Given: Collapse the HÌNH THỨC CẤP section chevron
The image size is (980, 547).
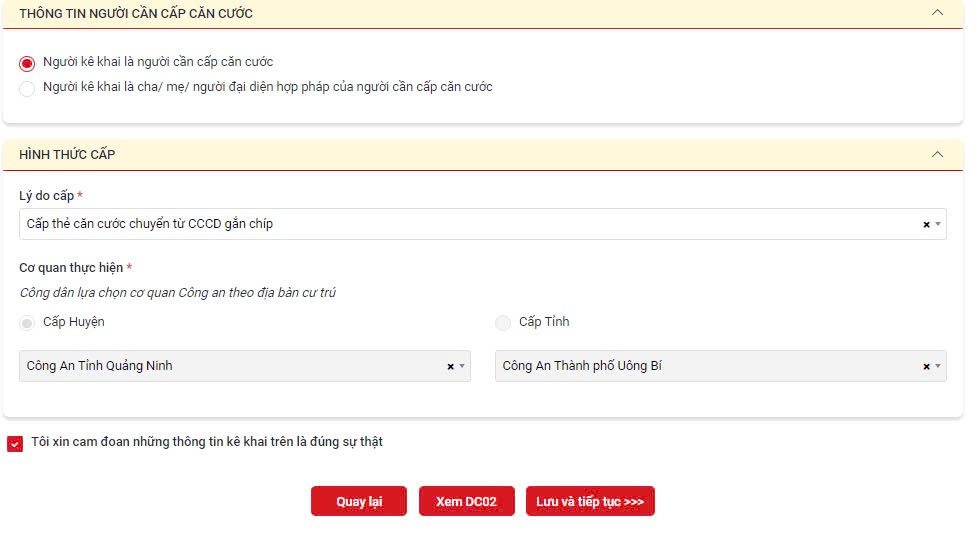Looking at the screenshot, I should pos(937,154).
